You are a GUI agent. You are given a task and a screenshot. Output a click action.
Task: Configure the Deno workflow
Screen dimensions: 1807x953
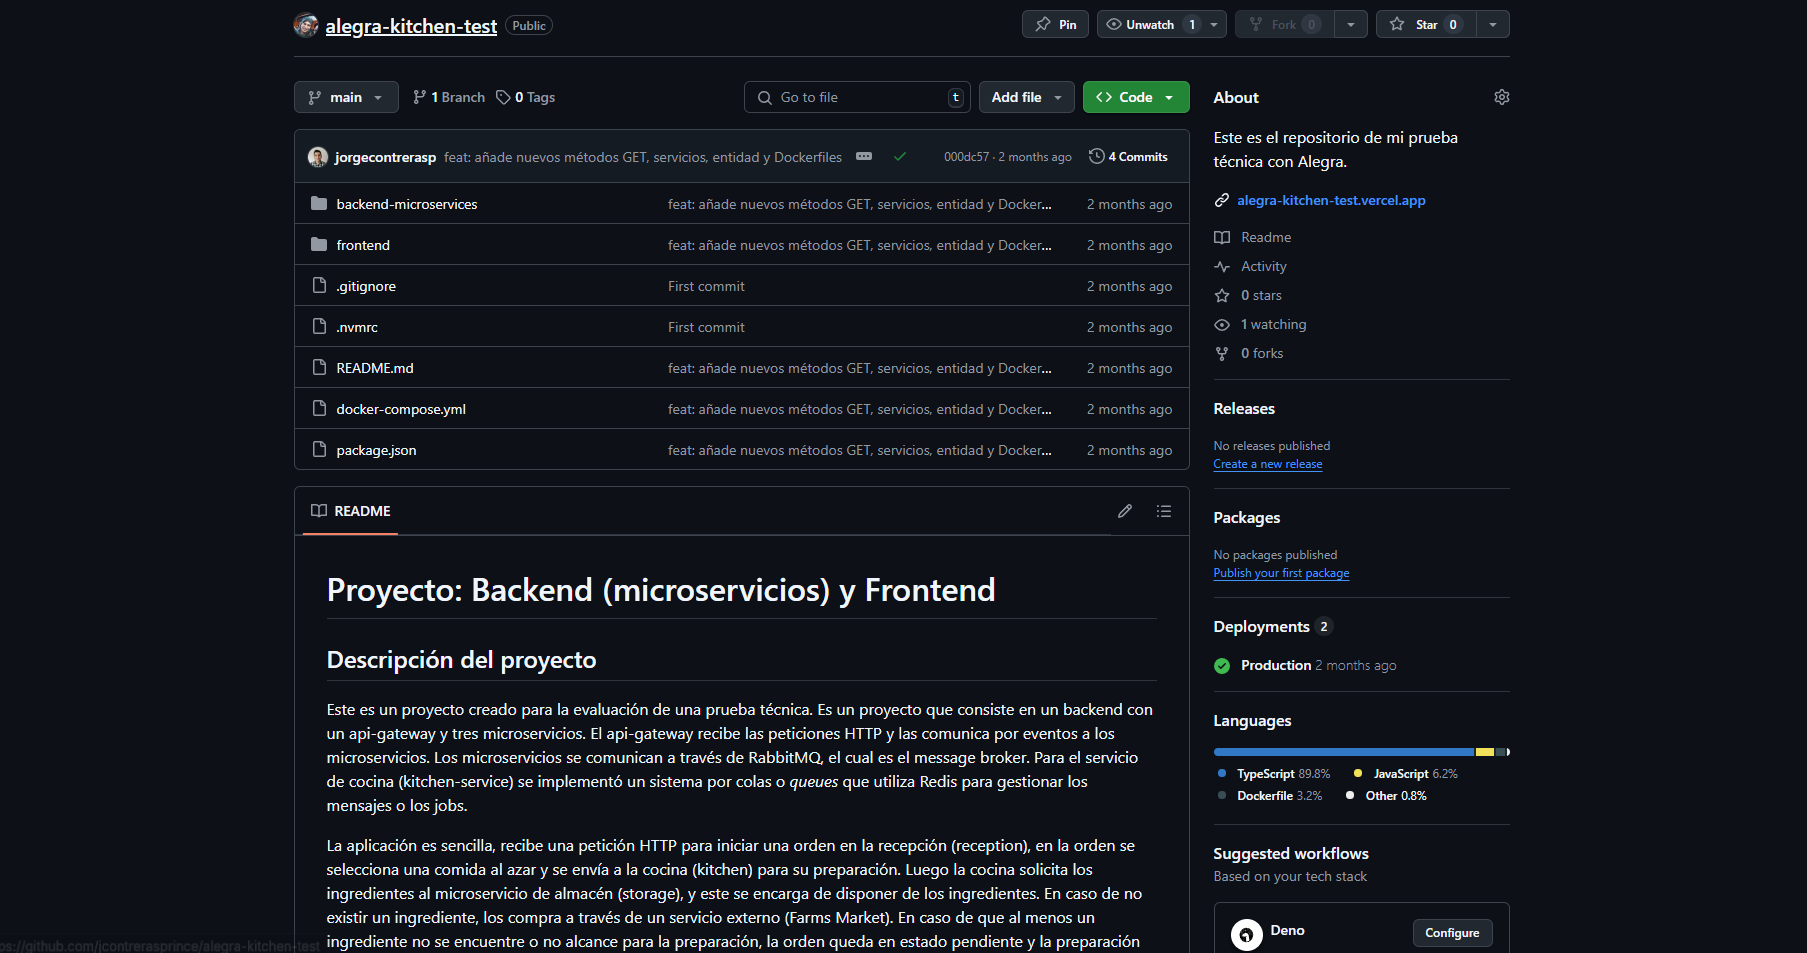pyautogui.click(x=1452, y=933)
